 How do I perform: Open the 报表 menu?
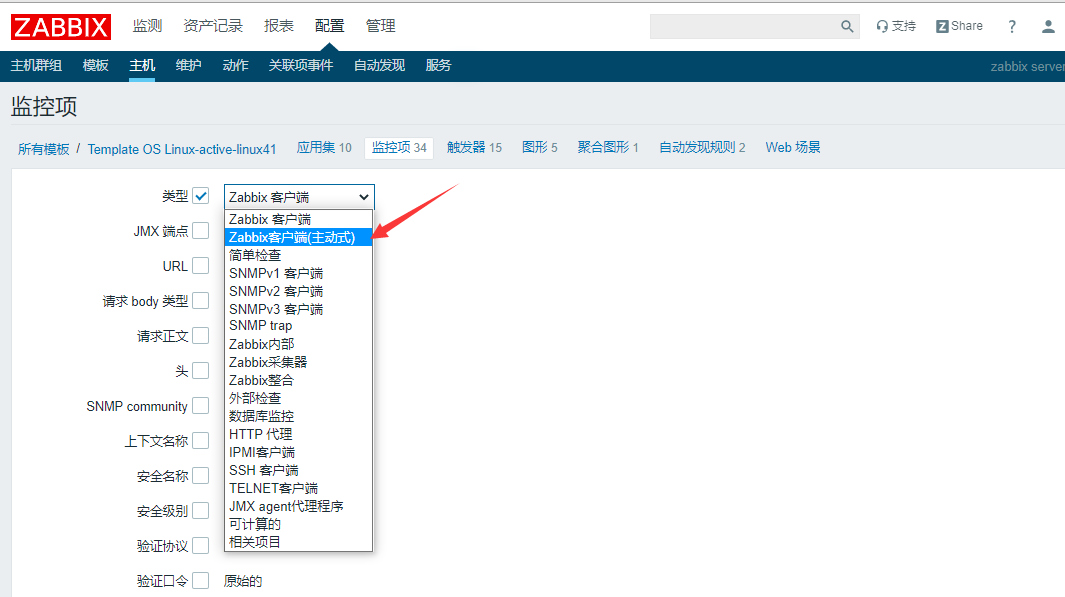click(x=278, y=26)
